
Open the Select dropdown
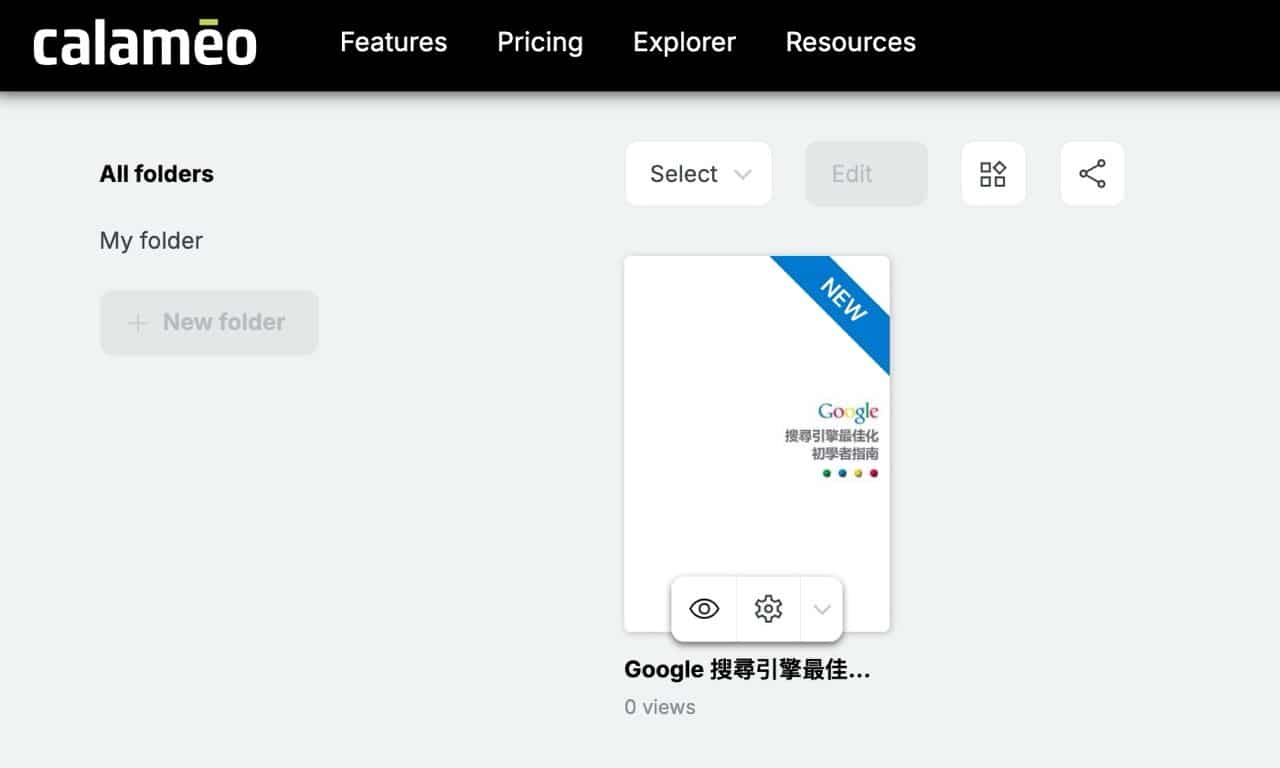(698, 174)
